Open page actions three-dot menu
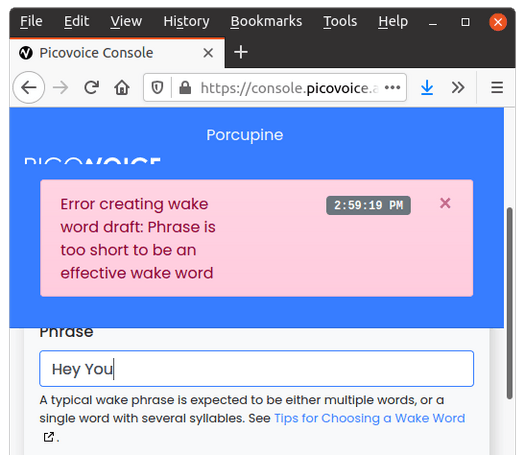The height and width of the screenshot is (455, 525). [392, 88]
